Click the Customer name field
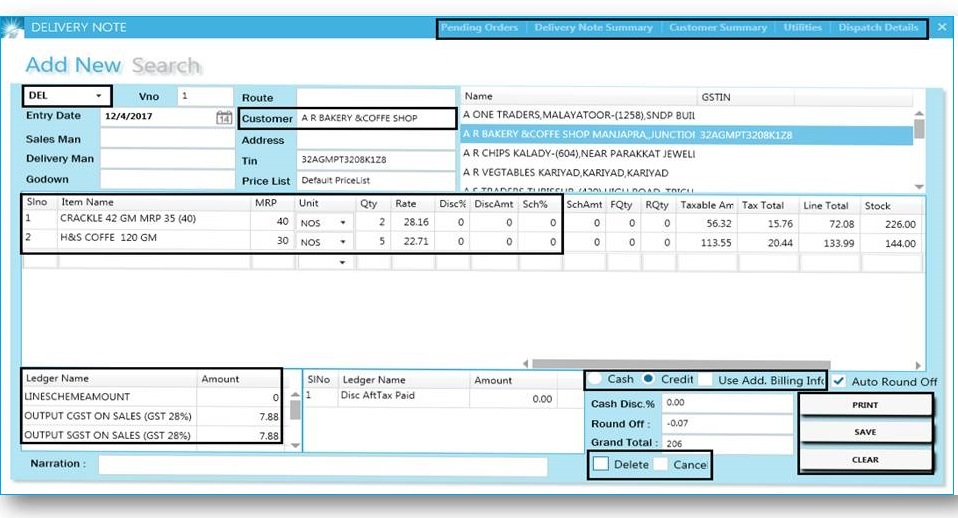This screenshot has height=518, width=958. 376,119
